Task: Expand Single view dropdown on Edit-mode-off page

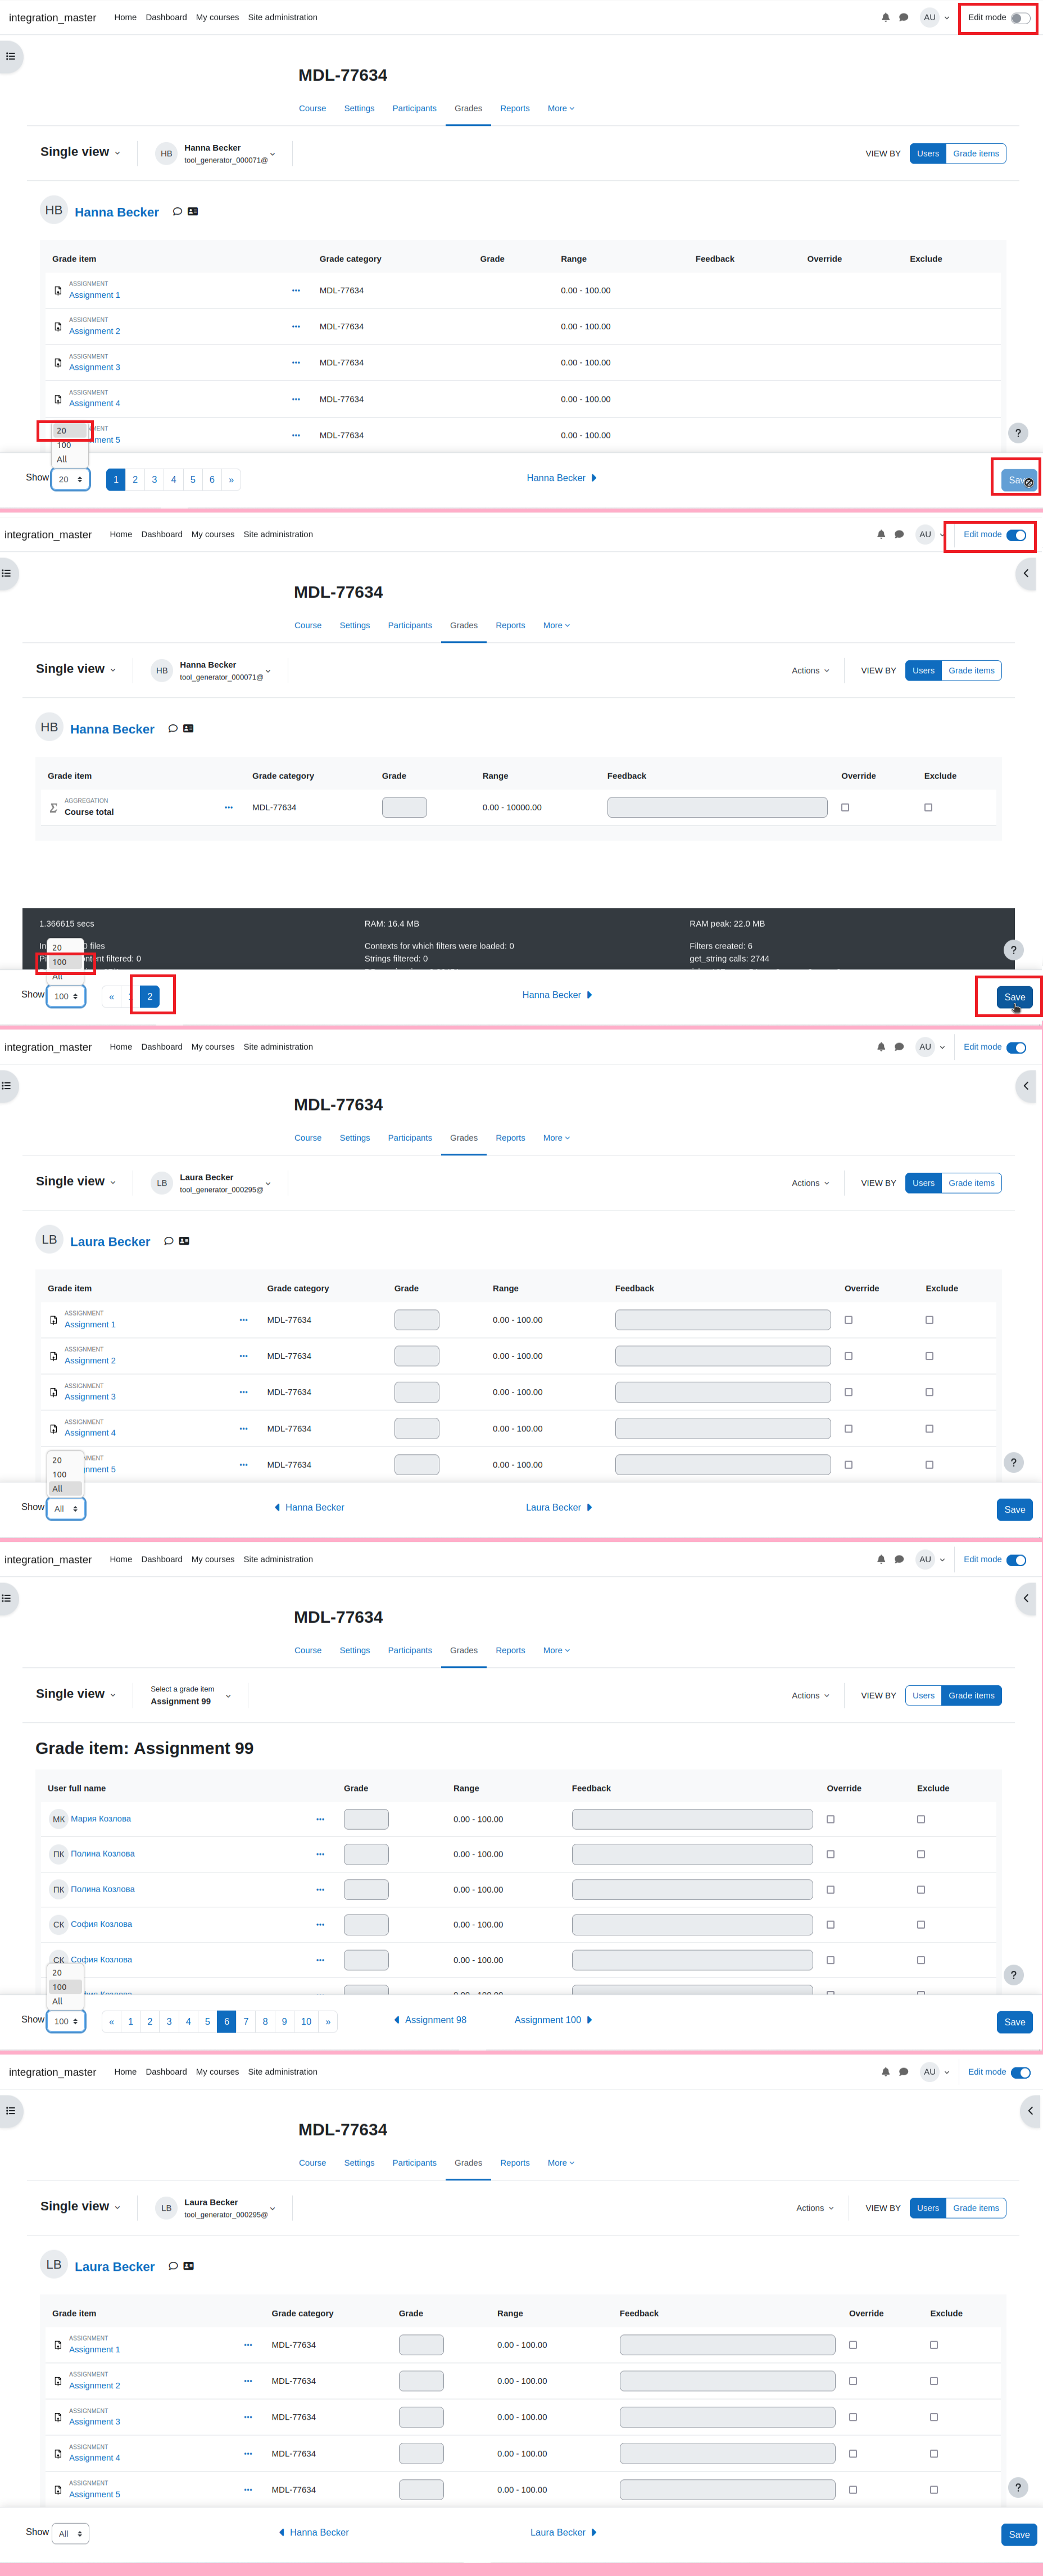Action: coord(80,152)
